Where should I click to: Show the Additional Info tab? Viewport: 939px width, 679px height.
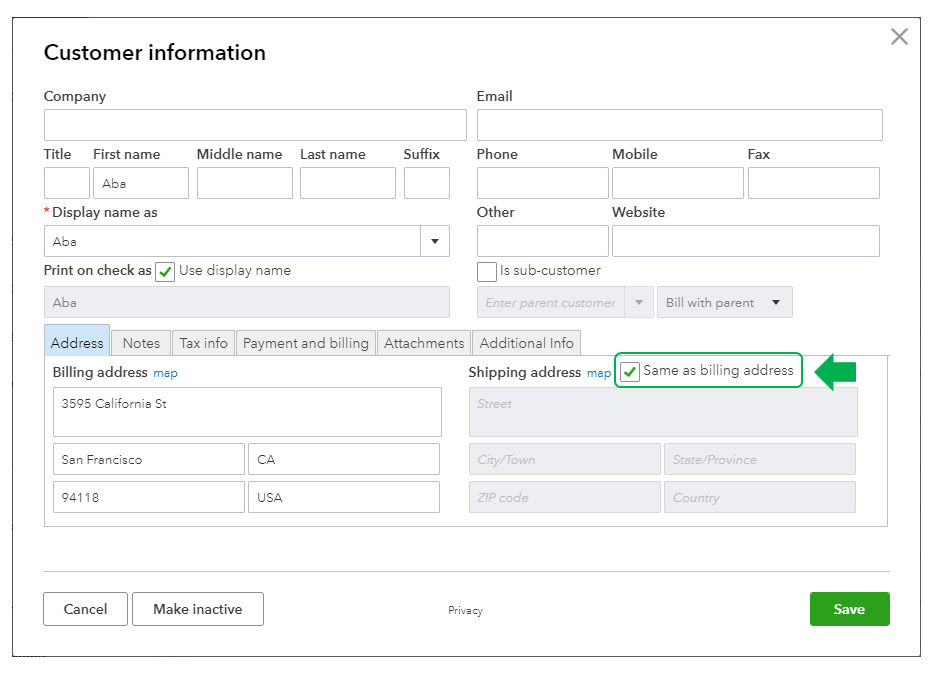tap(526, 343)
